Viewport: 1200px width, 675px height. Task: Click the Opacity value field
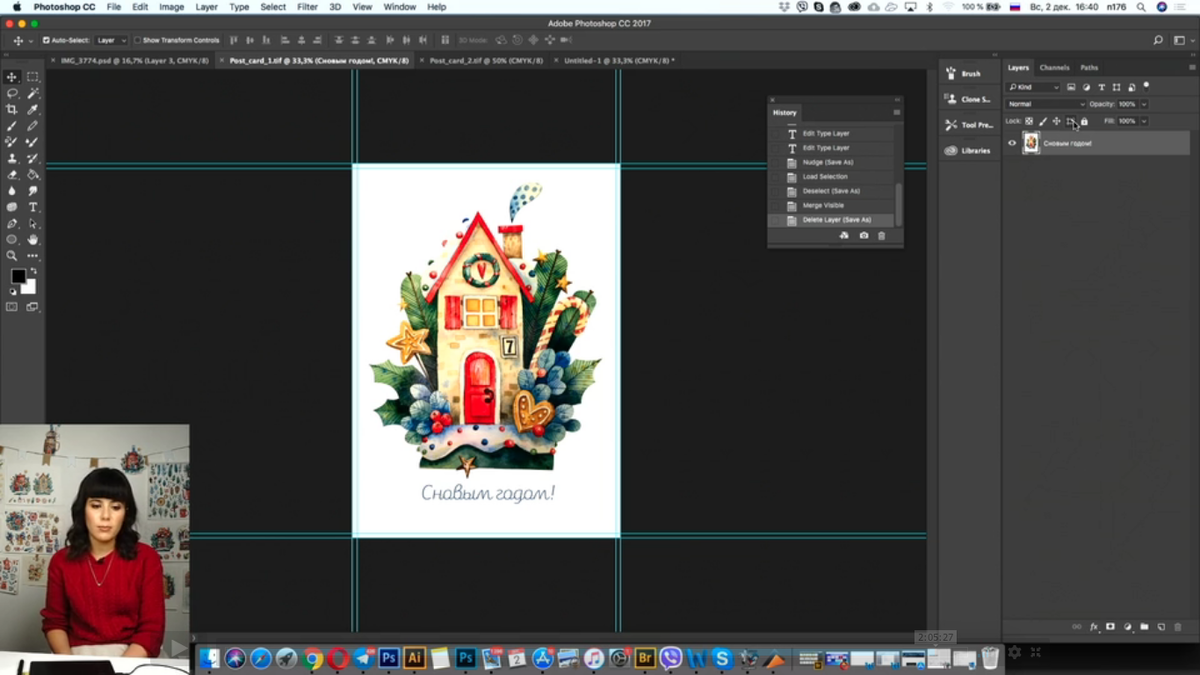(1128, 104)
